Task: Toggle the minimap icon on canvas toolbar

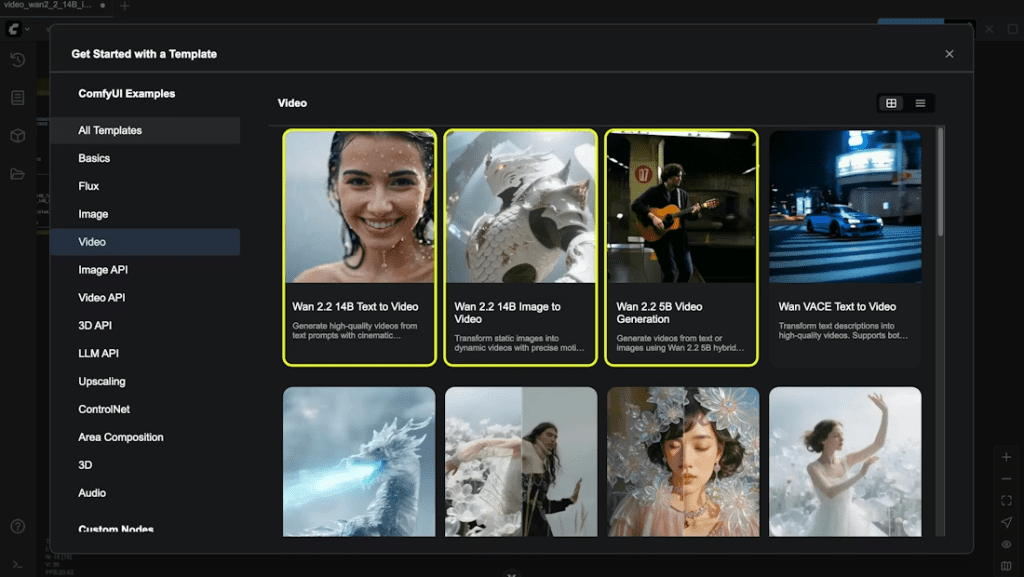Action: 1006,566
